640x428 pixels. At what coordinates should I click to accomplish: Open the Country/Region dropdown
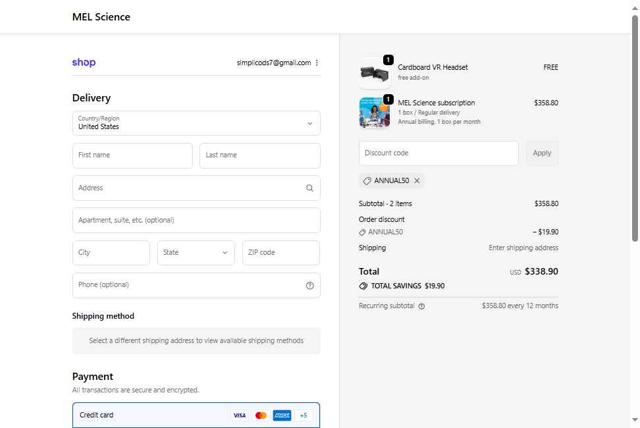pos(196,123)
